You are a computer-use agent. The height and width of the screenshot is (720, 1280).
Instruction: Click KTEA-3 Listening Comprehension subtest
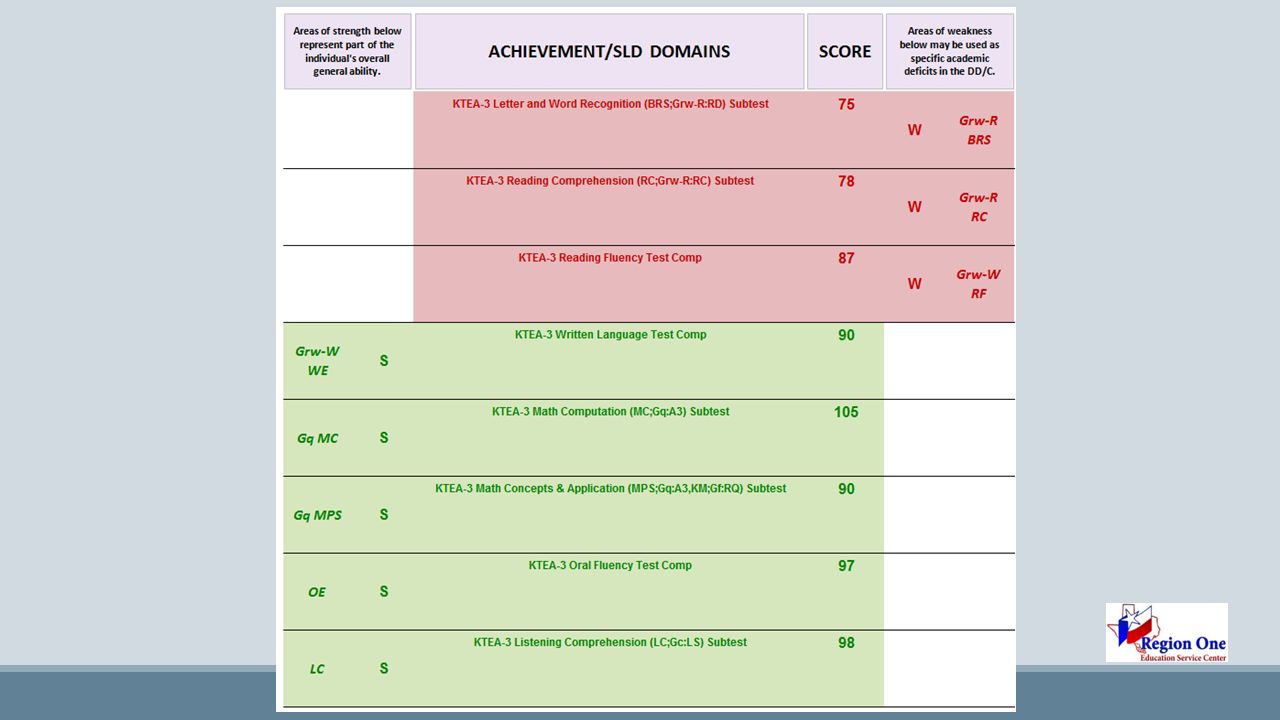coord(610,643)
